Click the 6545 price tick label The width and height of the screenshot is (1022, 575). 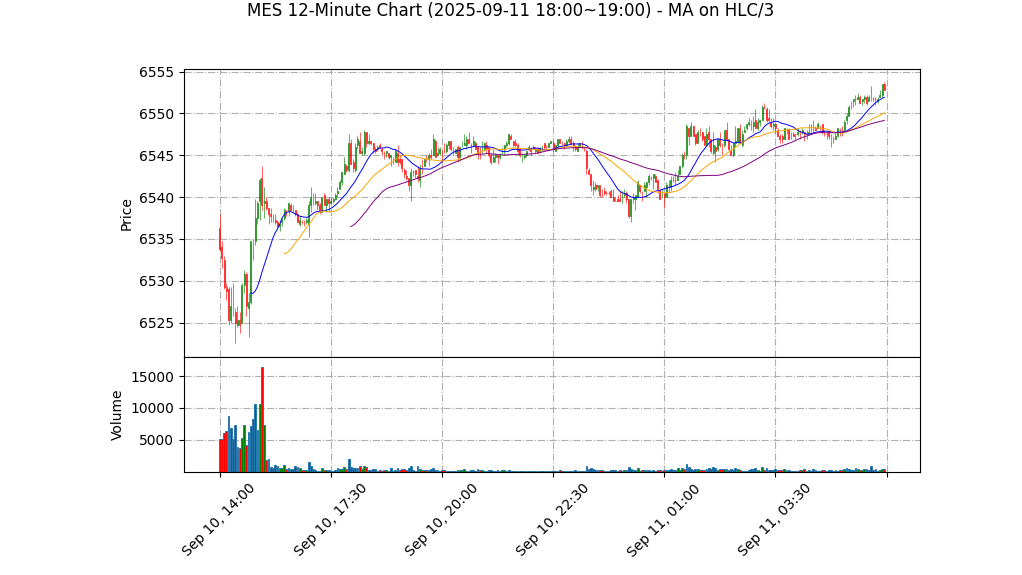click(157, 156)
